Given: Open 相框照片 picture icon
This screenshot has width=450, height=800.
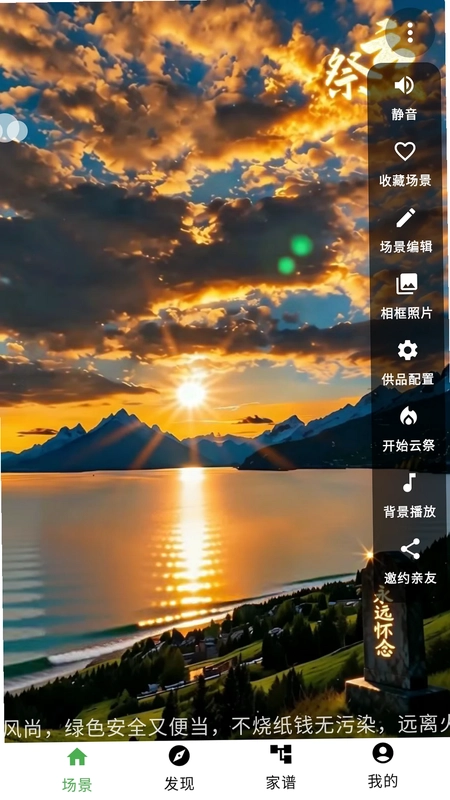Looking at the screenshot, I should pos(407,284).
